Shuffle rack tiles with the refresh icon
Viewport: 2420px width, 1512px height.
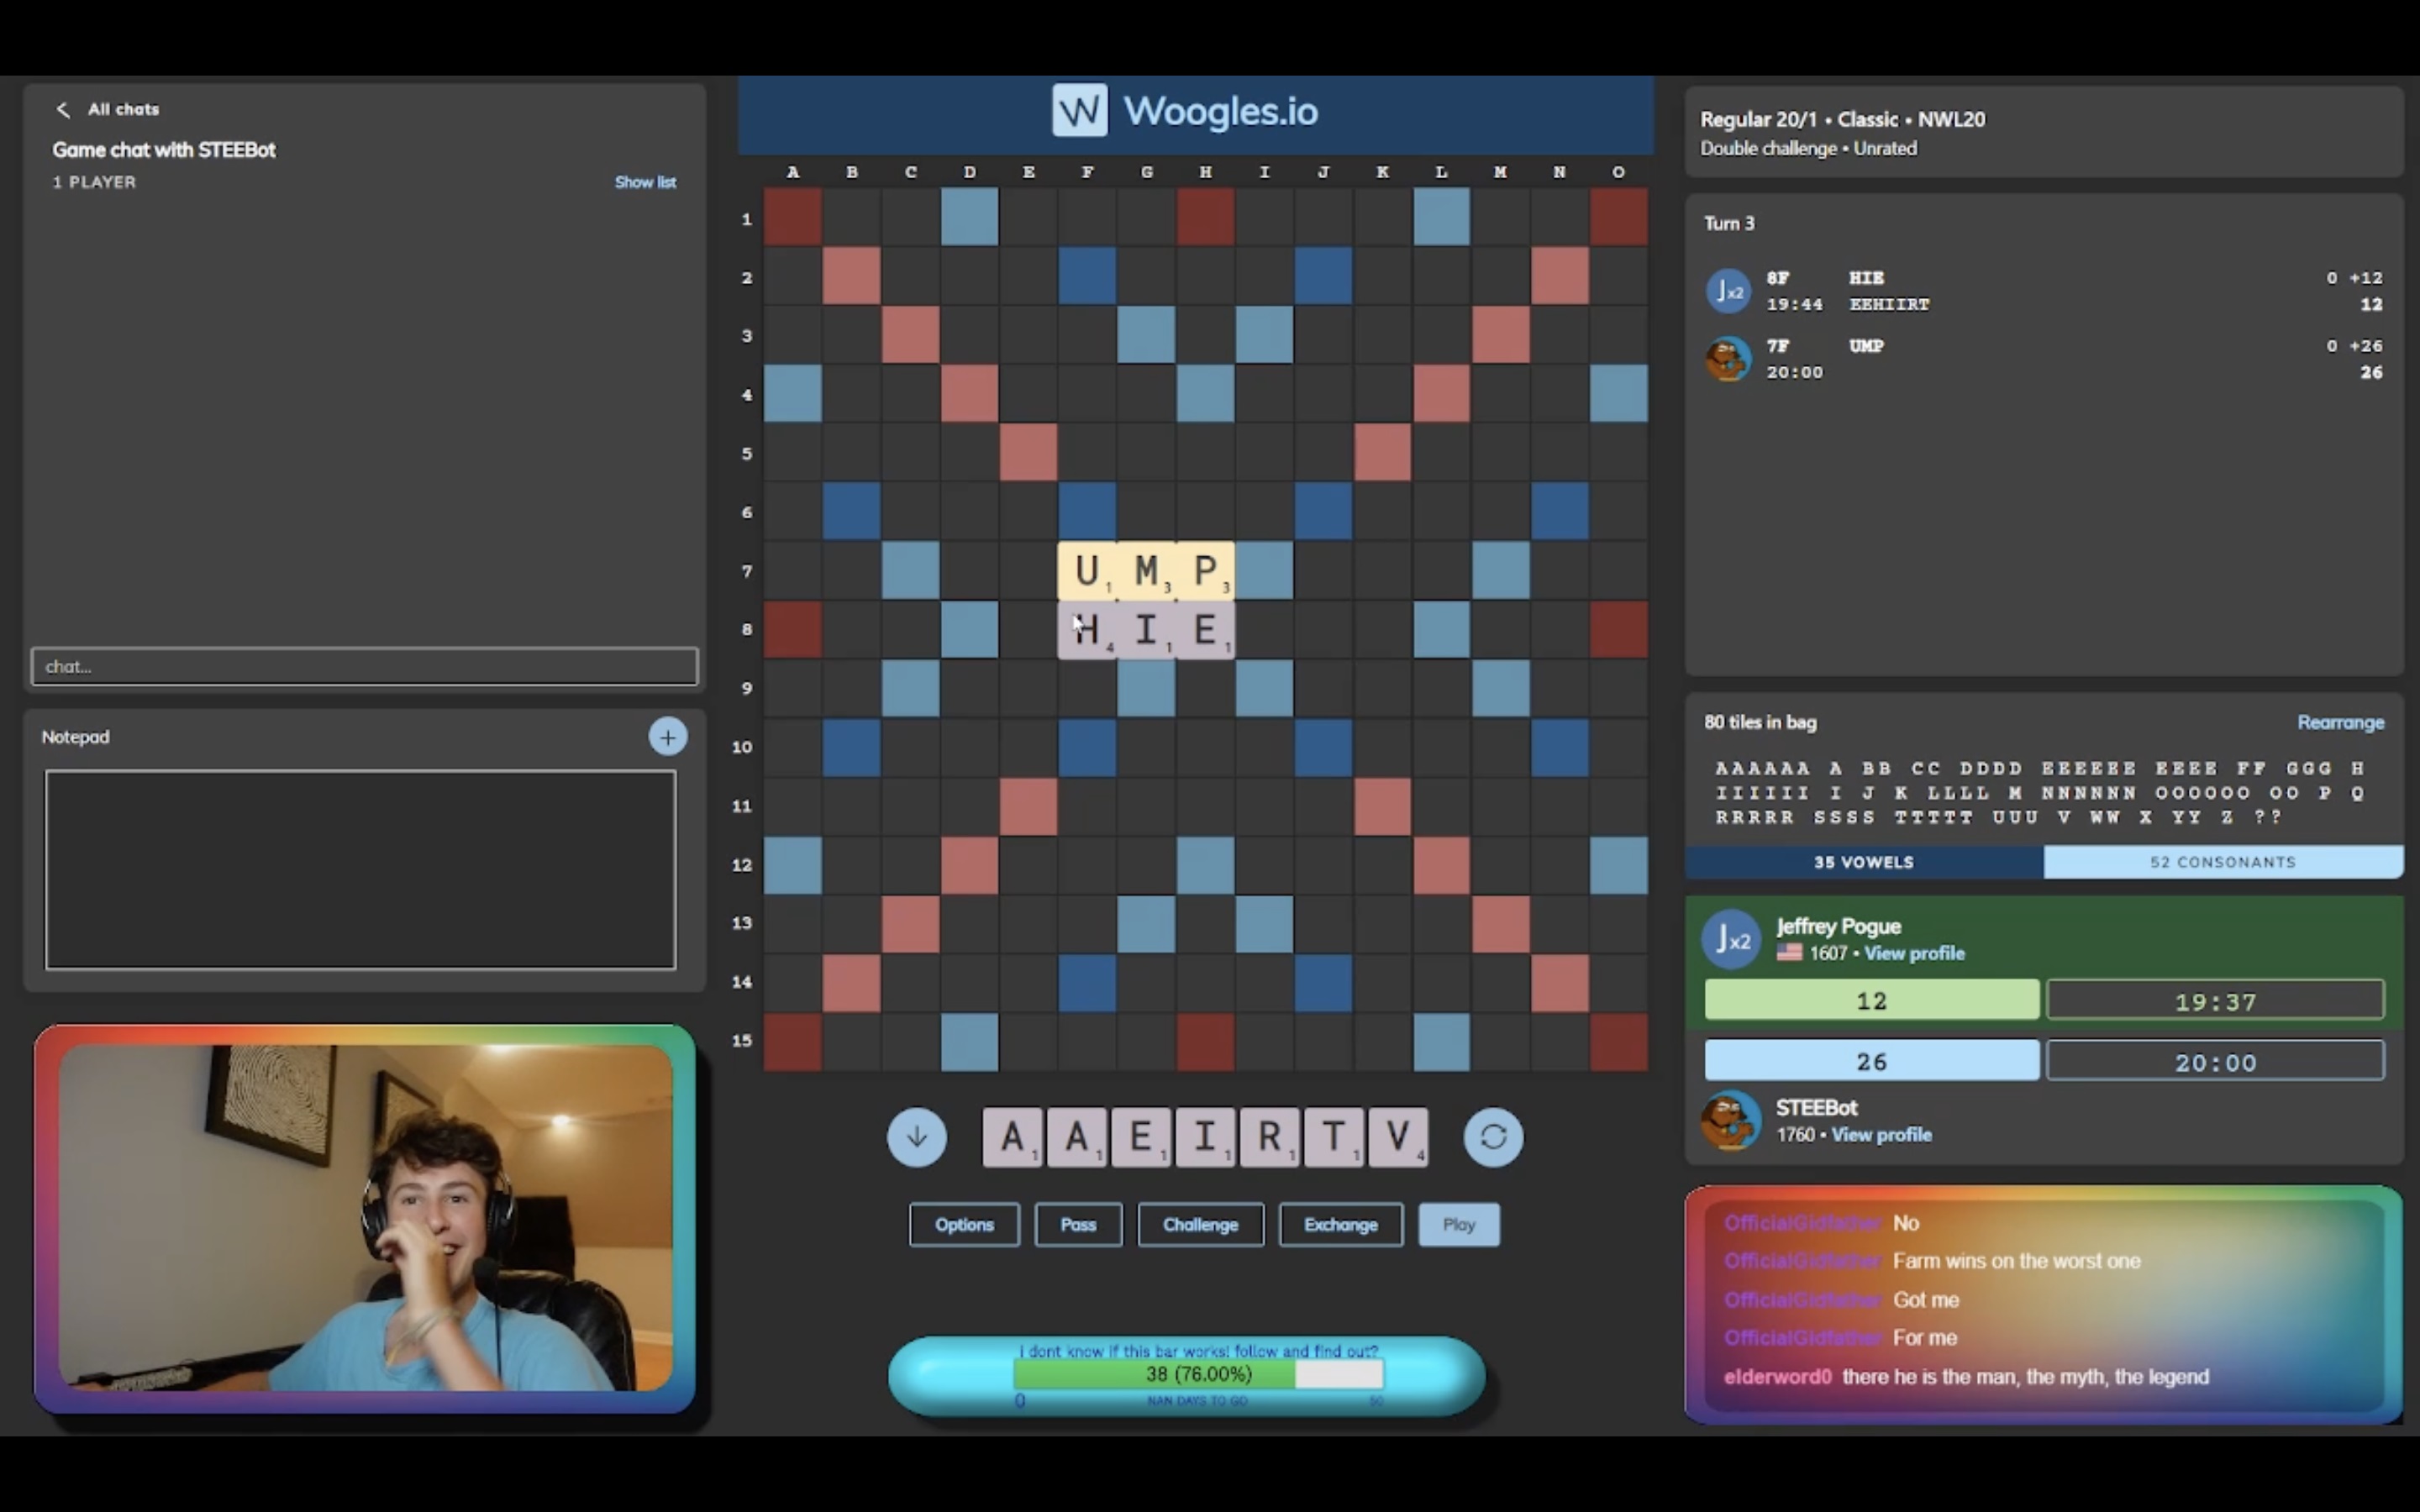(x=1492, y=1137)
